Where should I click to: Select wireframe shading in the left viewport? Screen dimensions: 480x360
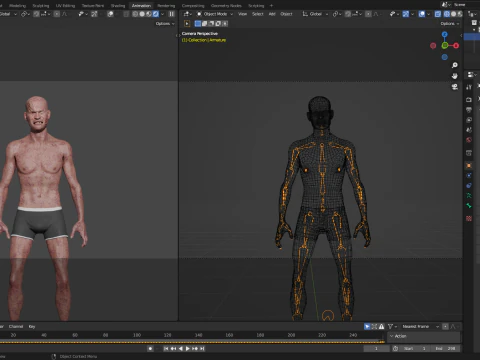coord(135,14)
